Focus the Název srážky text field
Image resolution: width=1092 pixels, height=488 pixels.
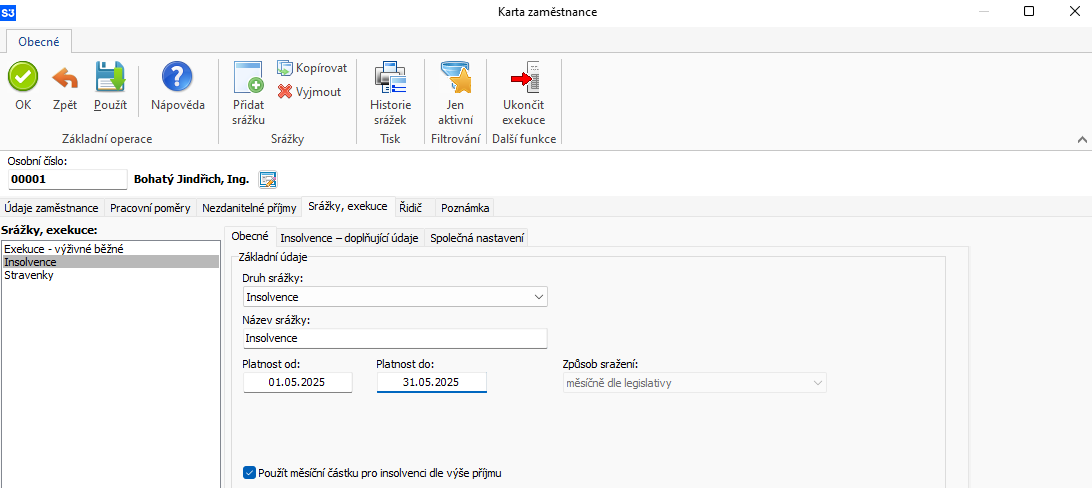coord(395,338)
